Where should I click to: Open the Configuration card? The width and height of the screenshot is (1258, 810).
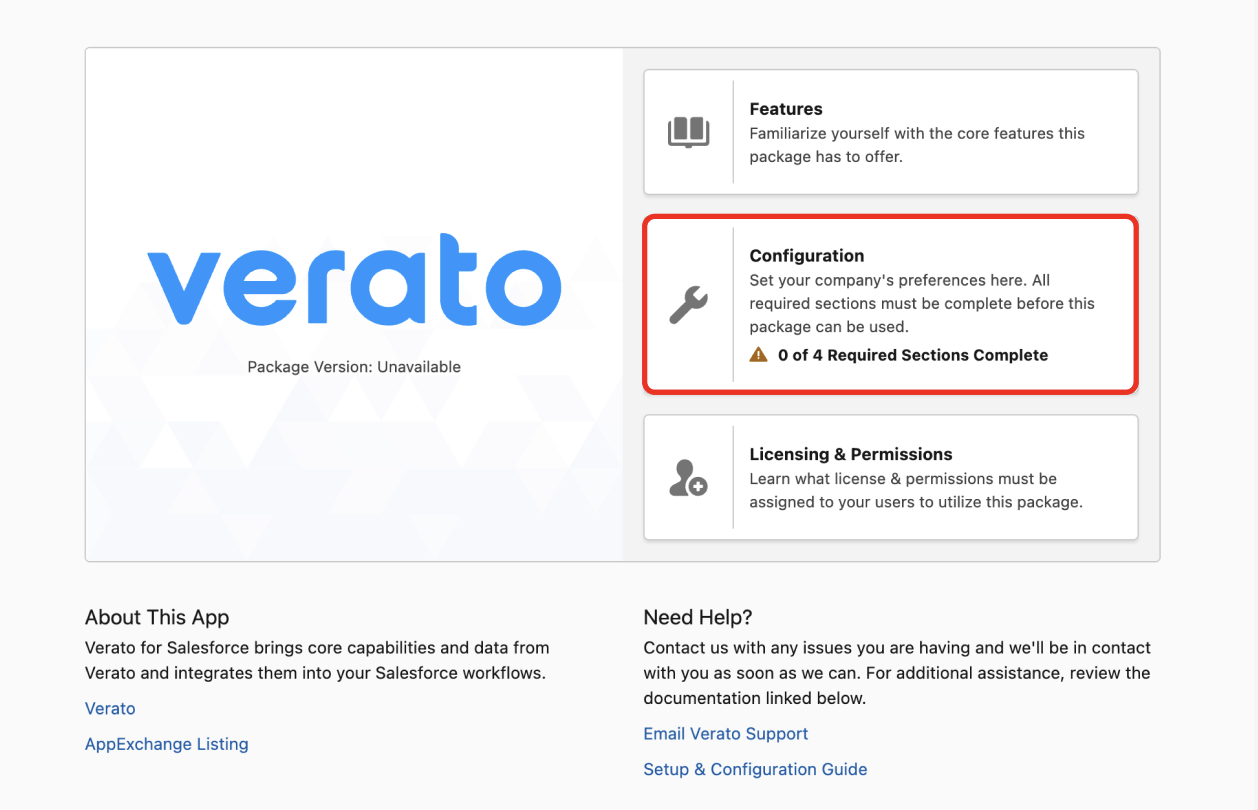tap(891, 305)
